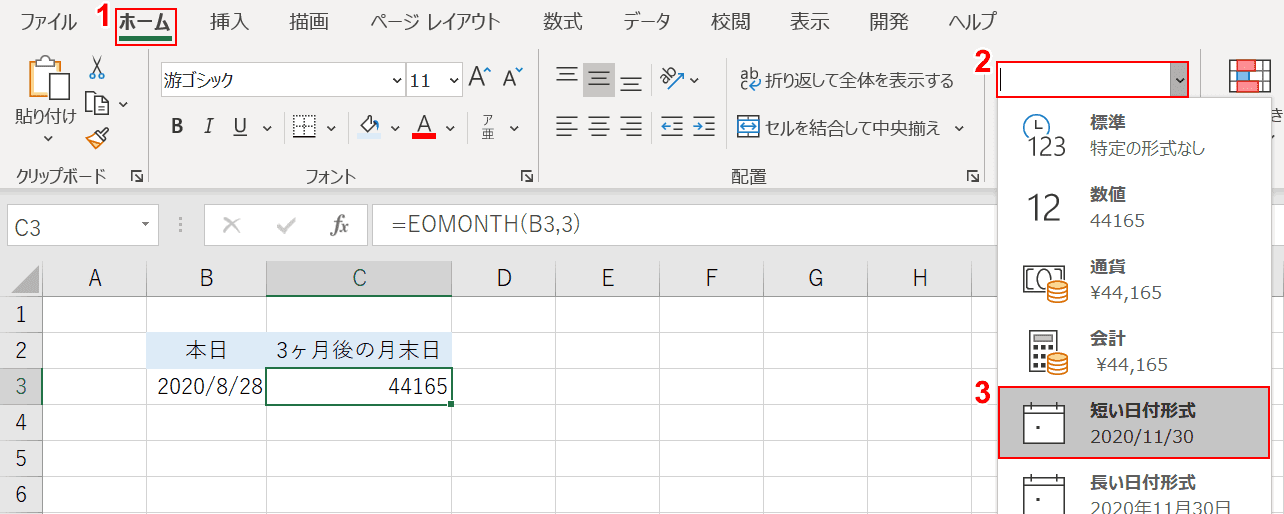Open borders dropdown arrow

331,128
